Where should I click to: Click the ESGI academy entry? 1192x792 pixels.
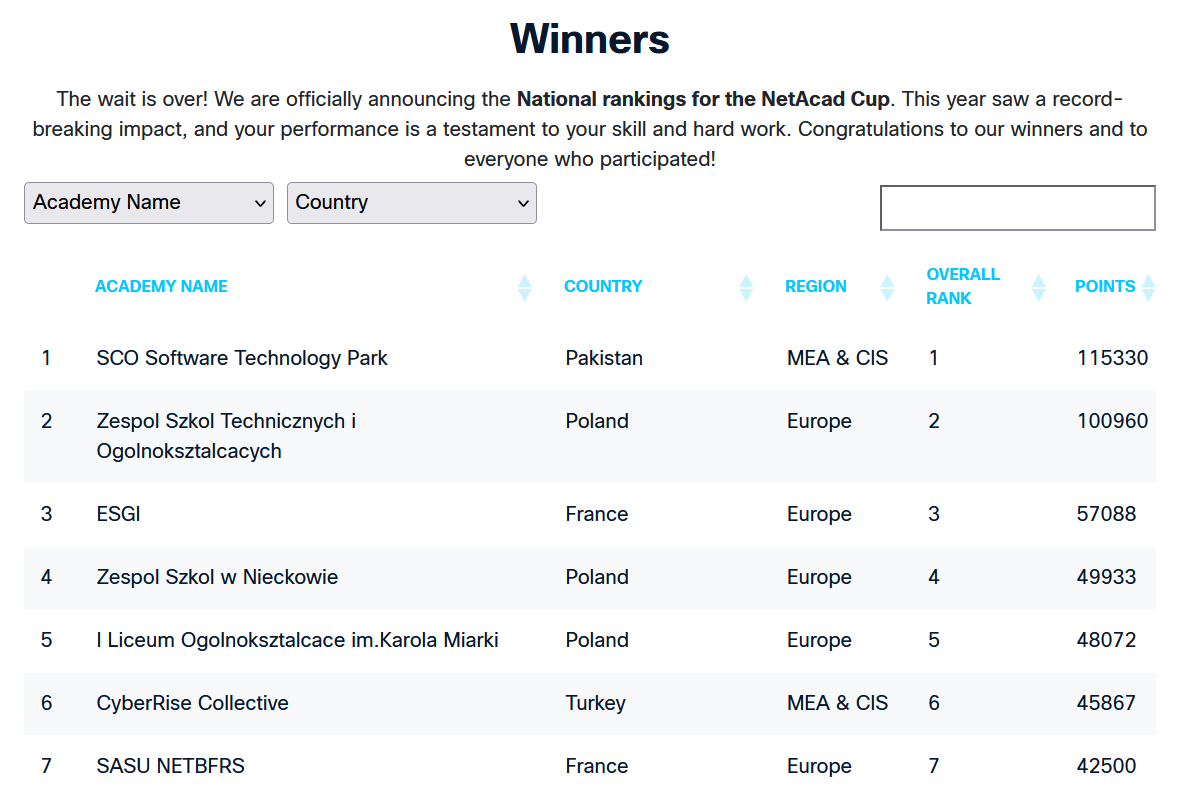click(x=119, y=514)
